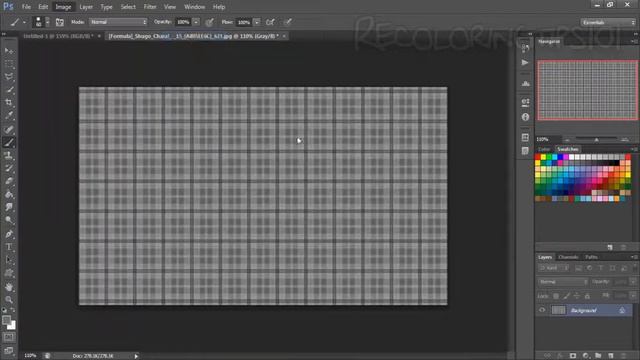Toggle lock transparent pixels
Image resolution: width=640 pixels, height=360 pixels.
[x=556, y=296]
